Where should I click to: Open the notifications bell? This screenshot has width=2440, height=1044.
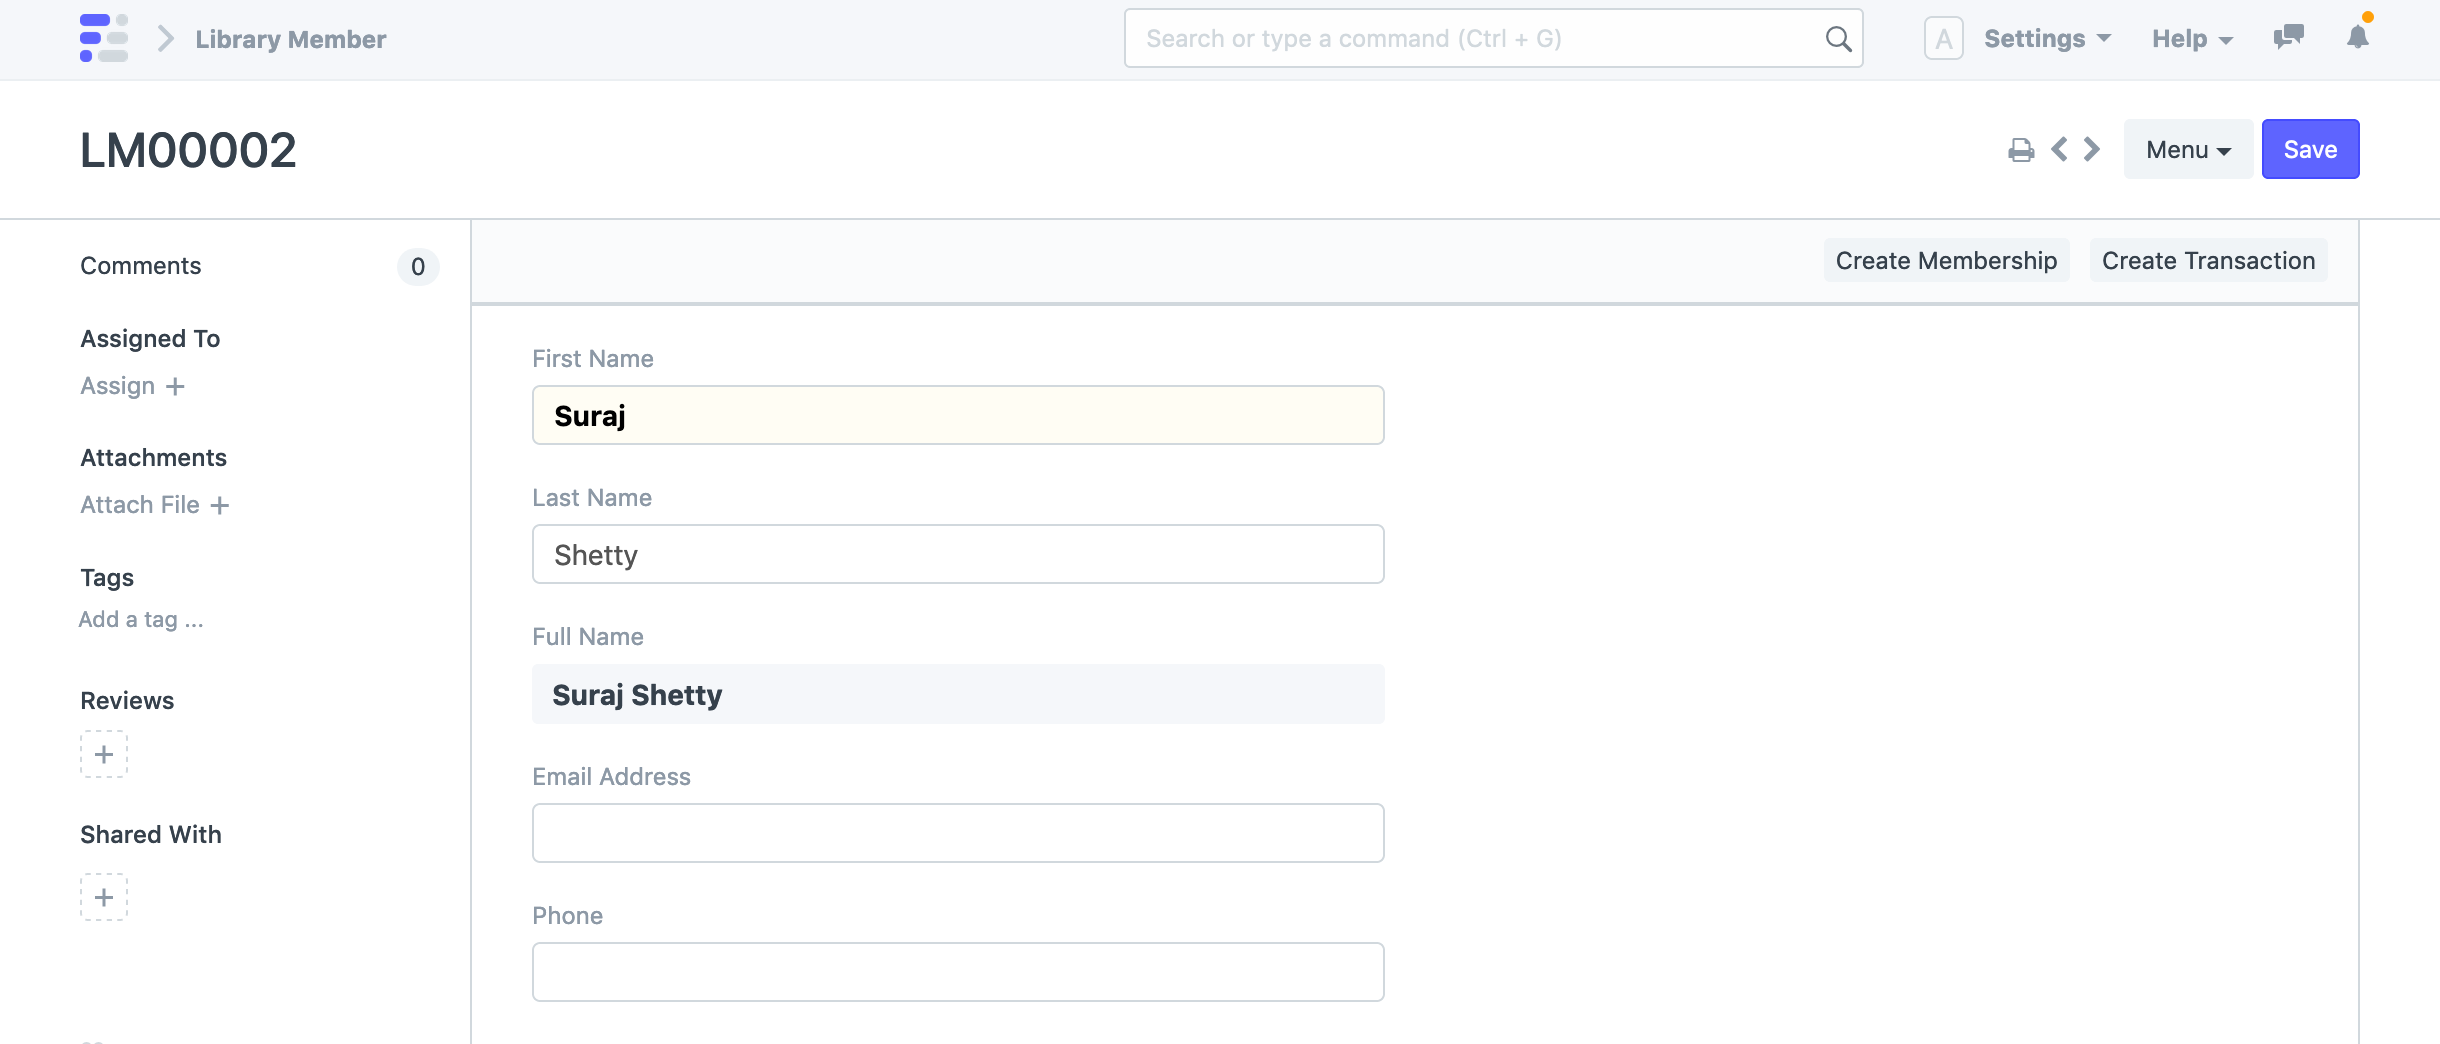2356,38
